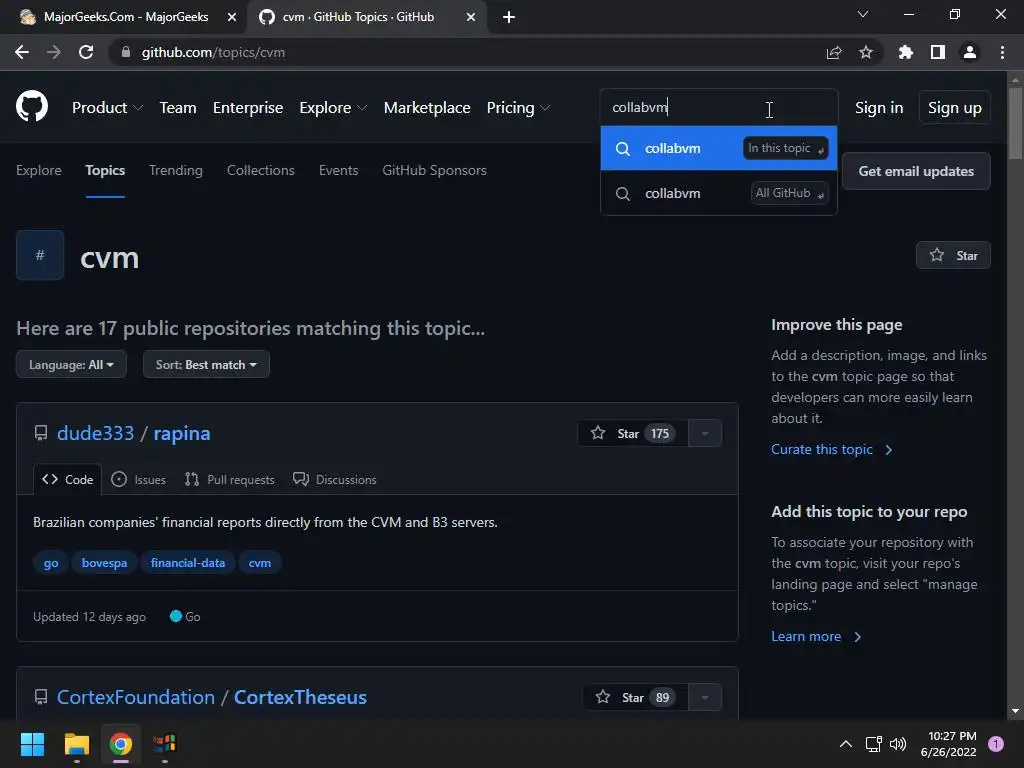Star the cvm topic
This screenshot has width=1024, height=768.
pos(953,255)
